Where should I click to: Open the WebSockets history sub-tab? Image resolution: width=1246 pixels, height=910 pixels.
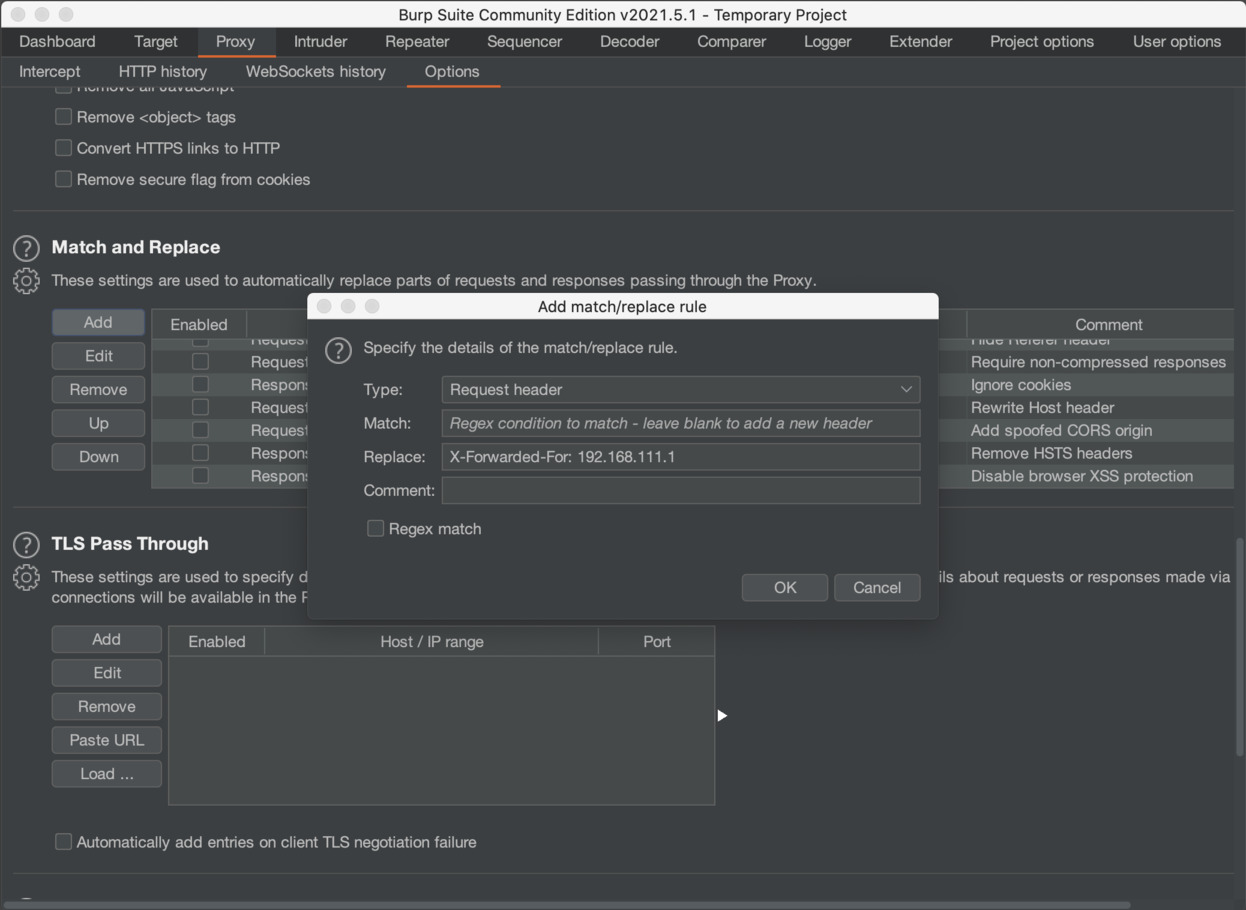coord(315,71)
